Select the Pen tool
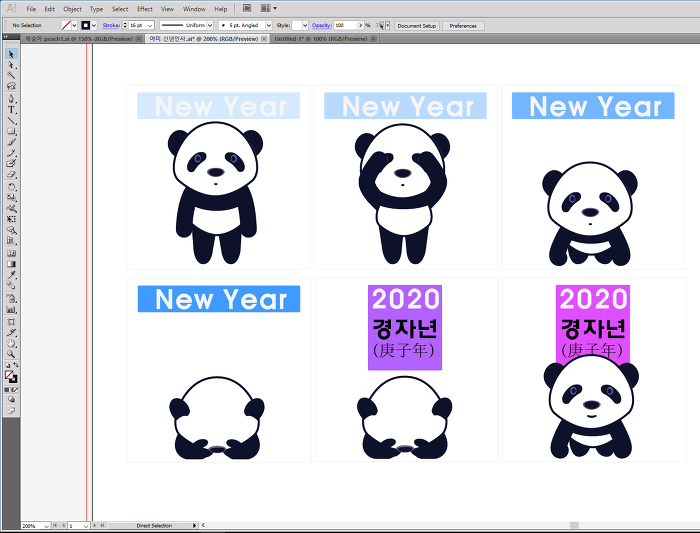700x533 pixels. pos(11,98)
